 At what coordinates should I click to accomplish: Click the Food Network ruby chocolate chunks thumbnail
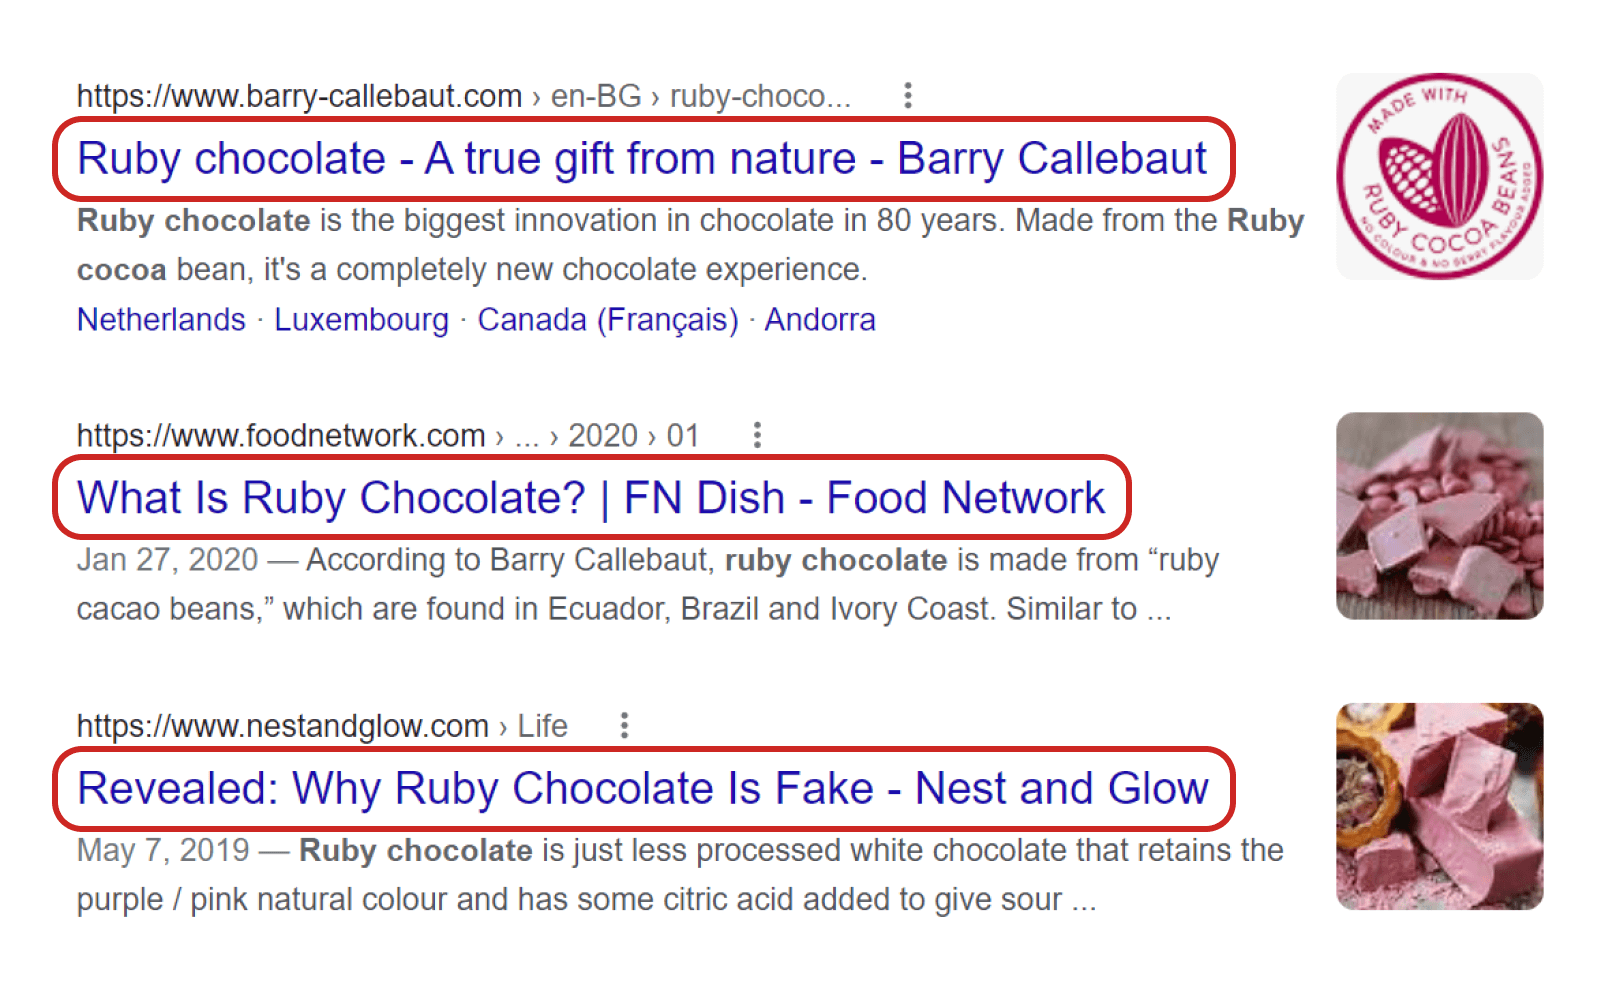pos(1439,516)
